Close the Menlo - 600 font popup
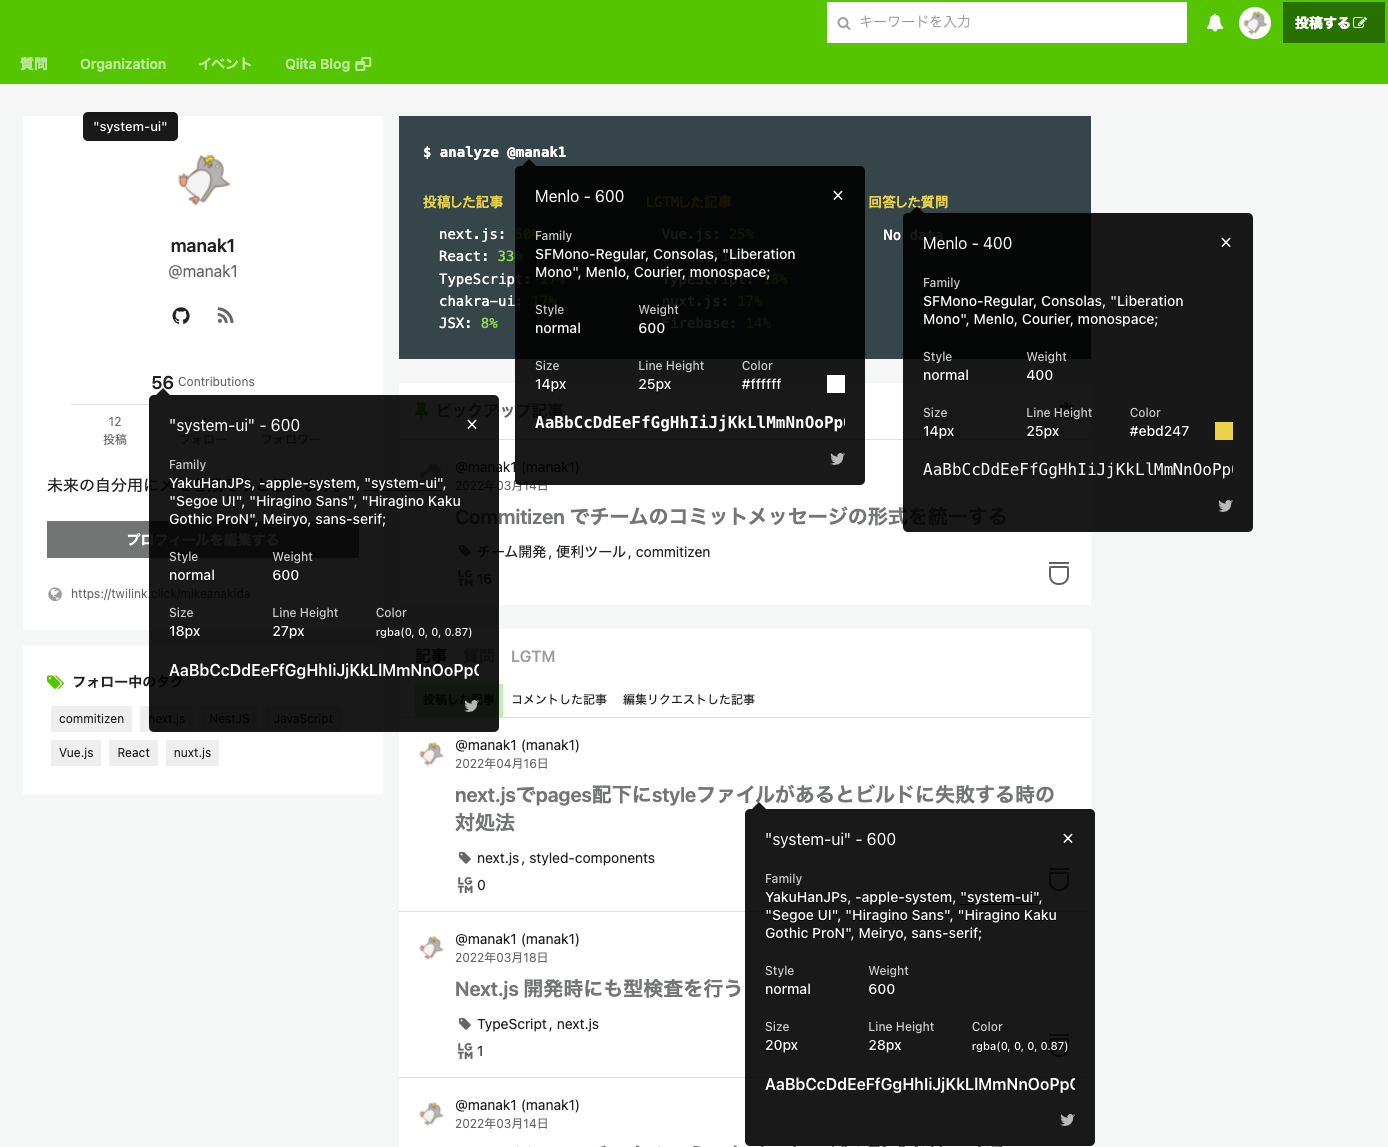This screenshot has height=1147, width=1388. [838, 195]
